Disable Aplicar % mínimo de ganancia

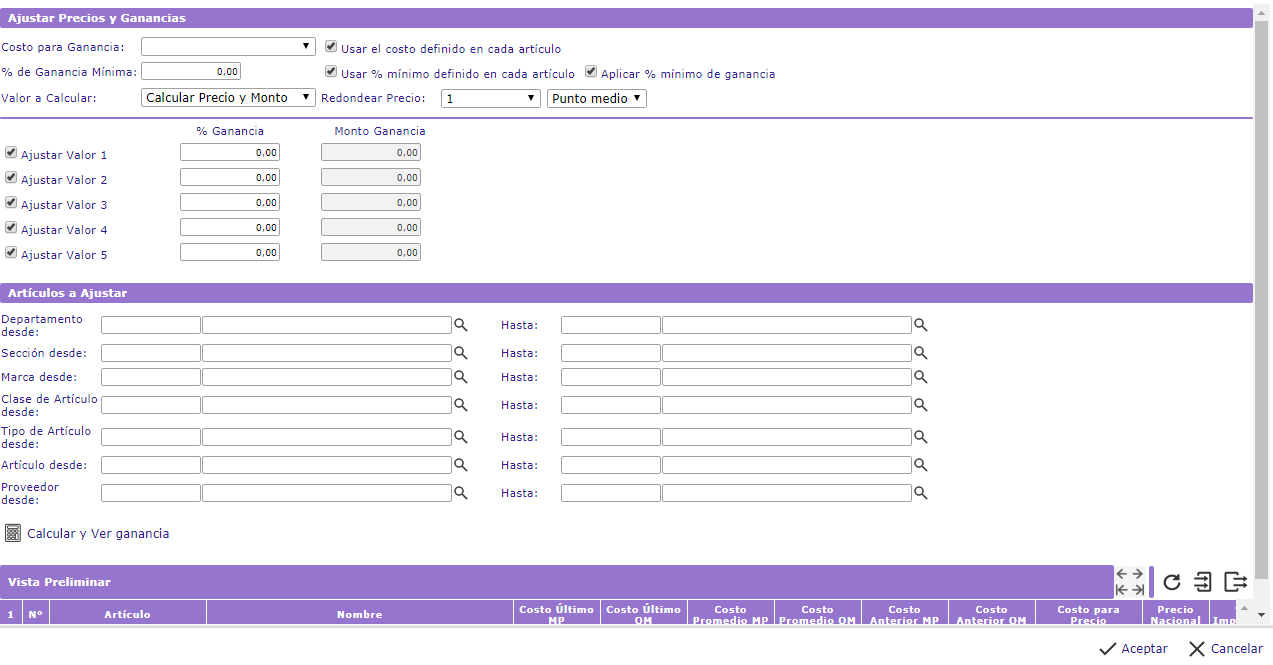(591, 72)
